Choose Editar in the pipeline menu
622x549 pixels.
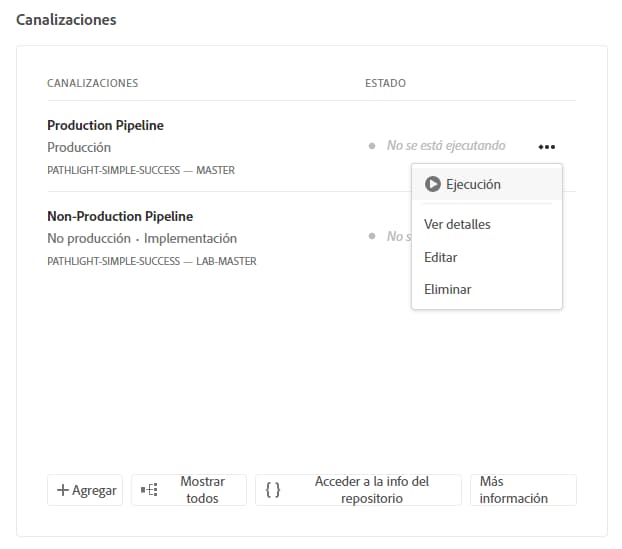point(441,257)
